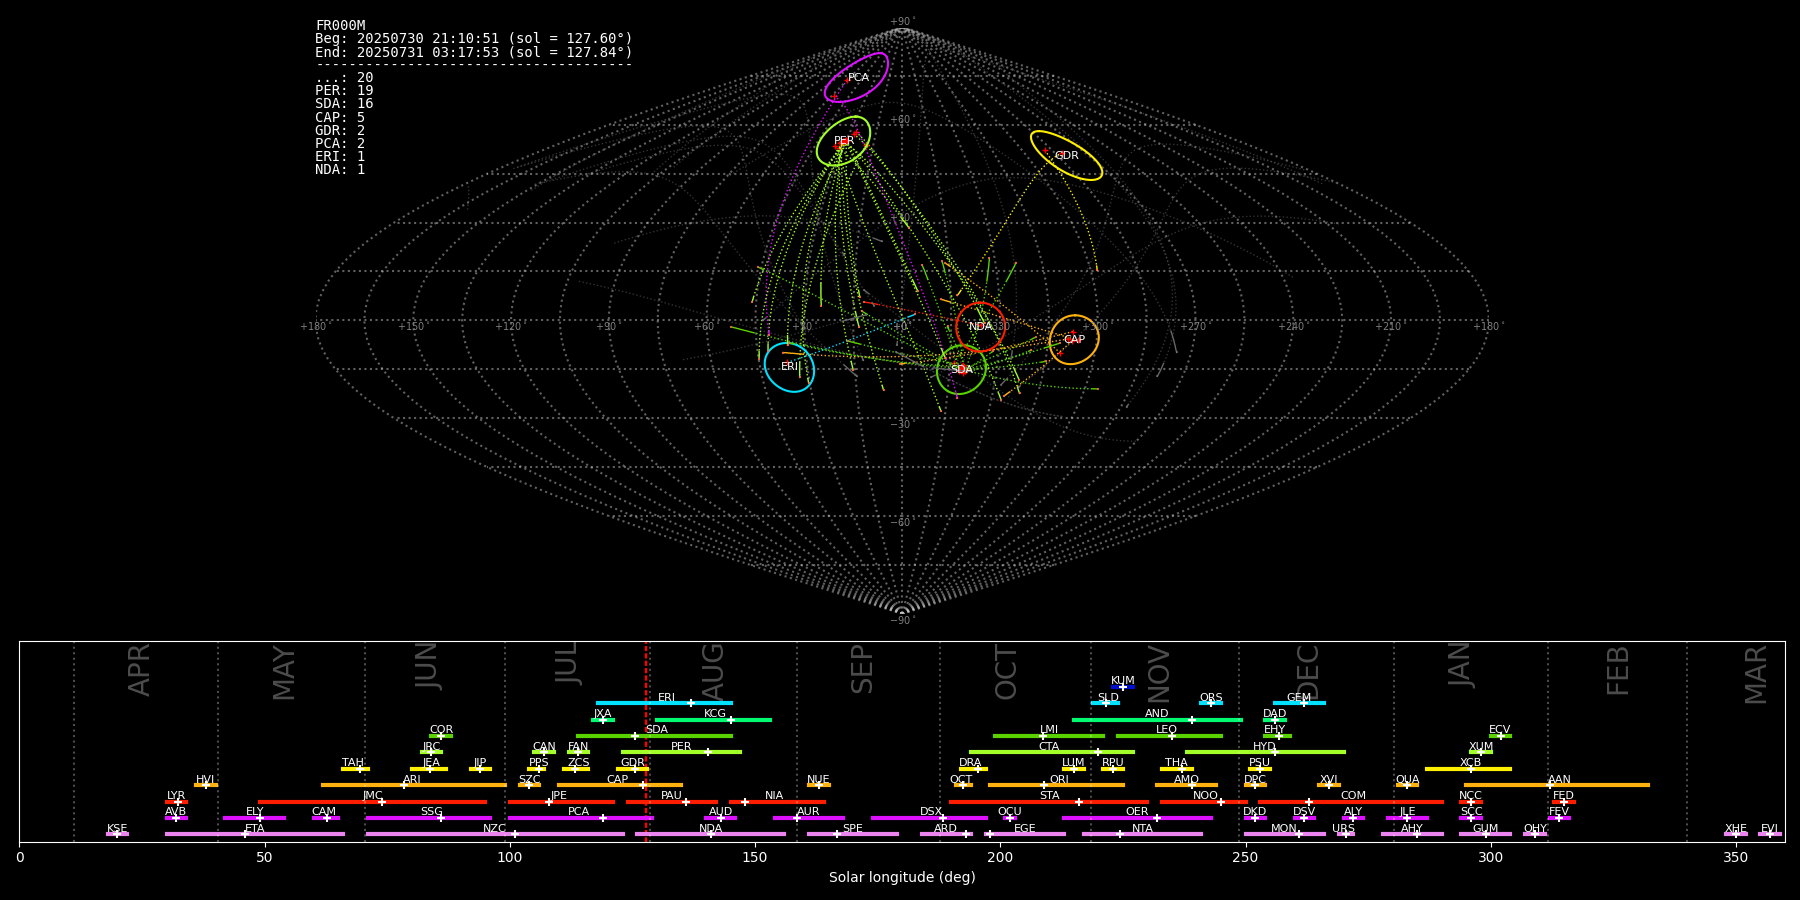Image resolution: width=1800 pixels, height=900 pixels.
Task: Select the CTA shower bar in timeline
Action: [1052, 752]
